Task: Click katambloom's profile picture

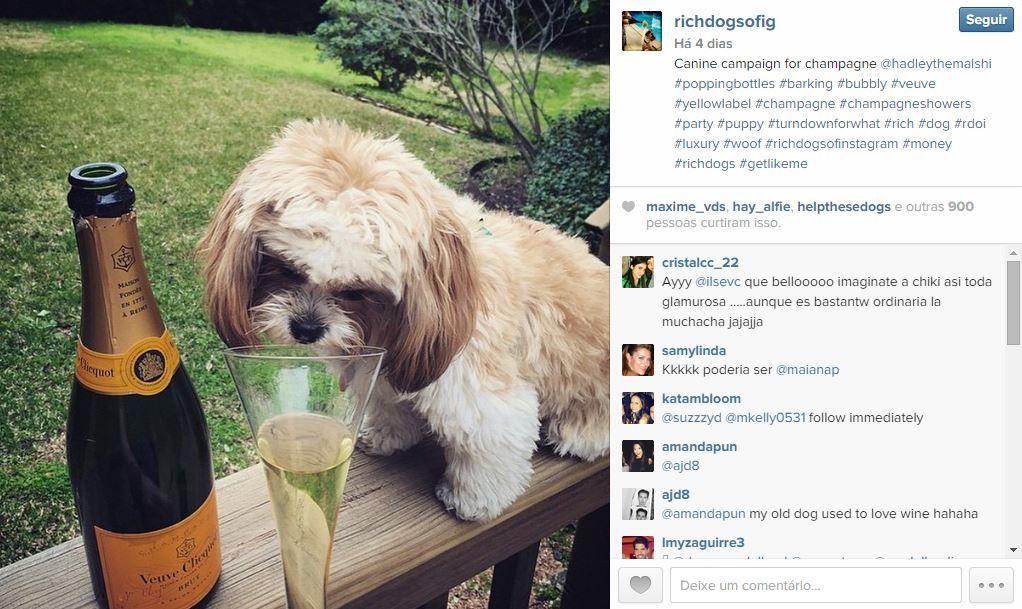Action: click(637, 408)
